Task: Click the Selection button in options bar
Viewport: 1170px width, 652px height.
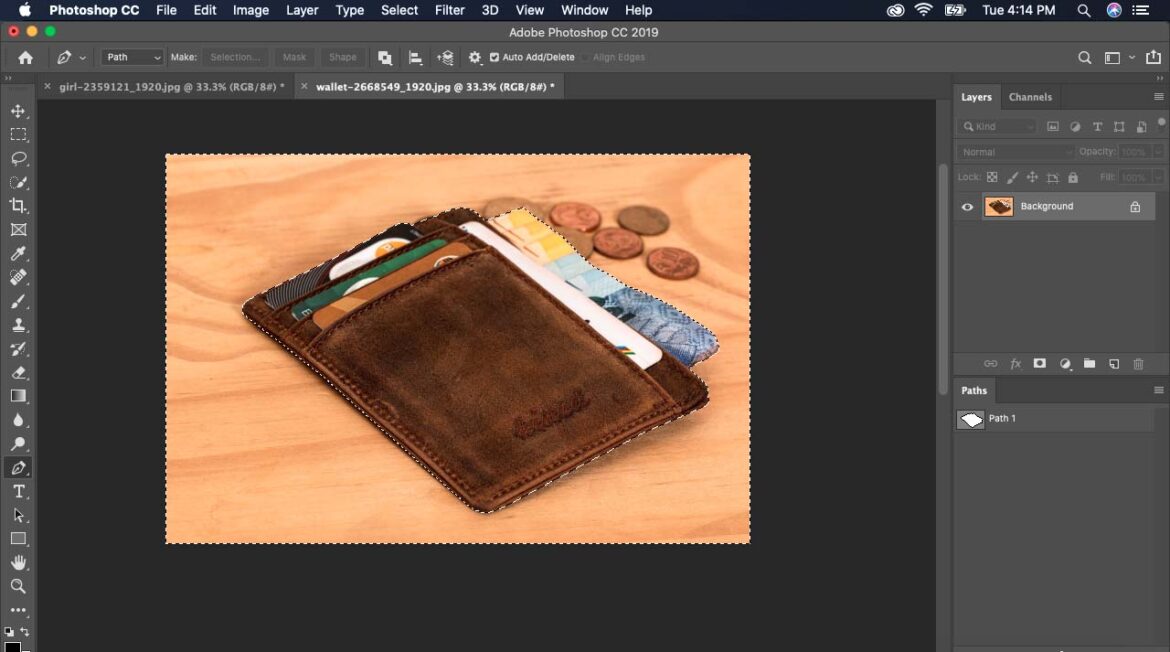Action: [x=234, y=57]
